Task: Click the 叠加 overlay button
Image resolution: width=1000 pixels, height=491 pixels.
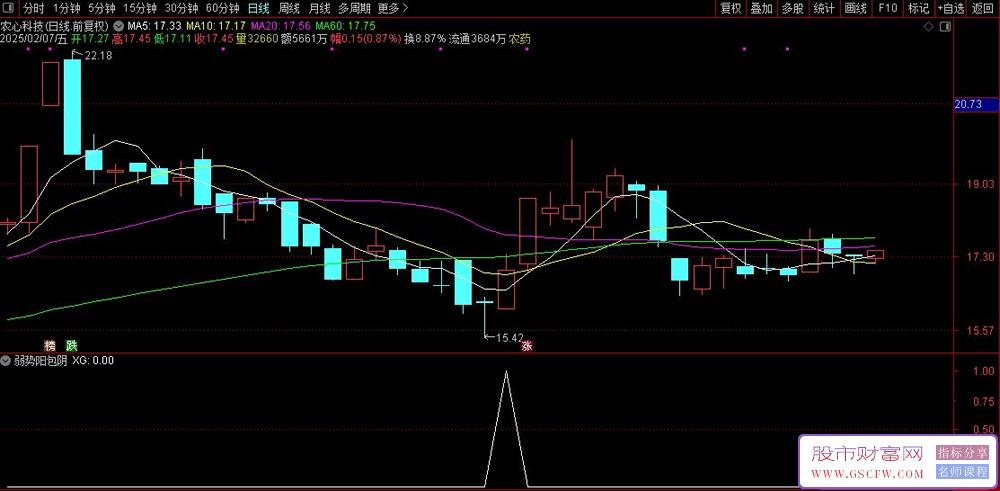Action: (x=761, y=8)
